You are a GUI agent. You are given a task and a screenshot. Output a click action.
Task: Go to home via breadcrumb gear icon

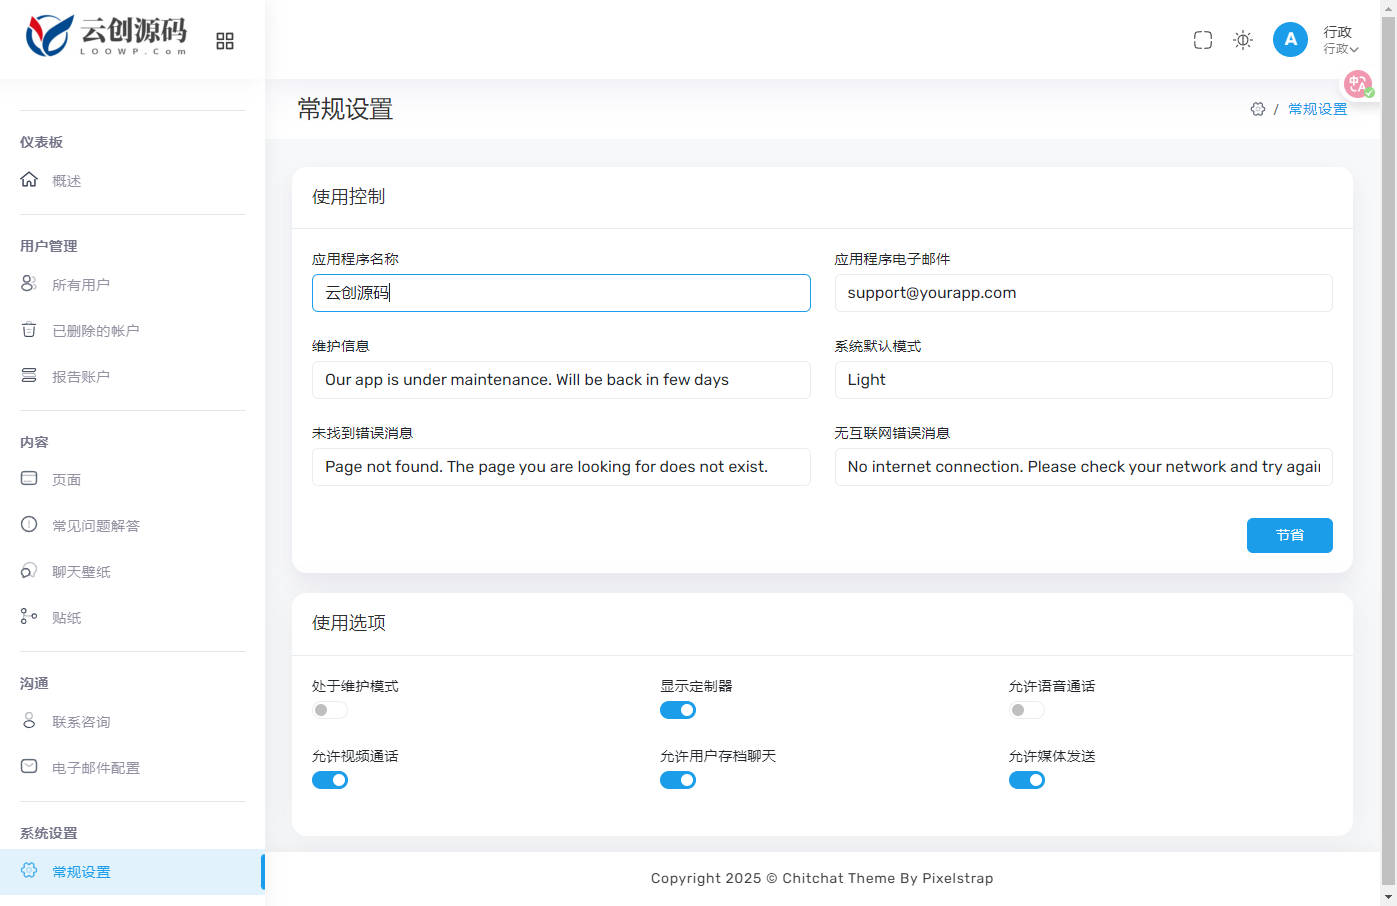(1258, 109)
